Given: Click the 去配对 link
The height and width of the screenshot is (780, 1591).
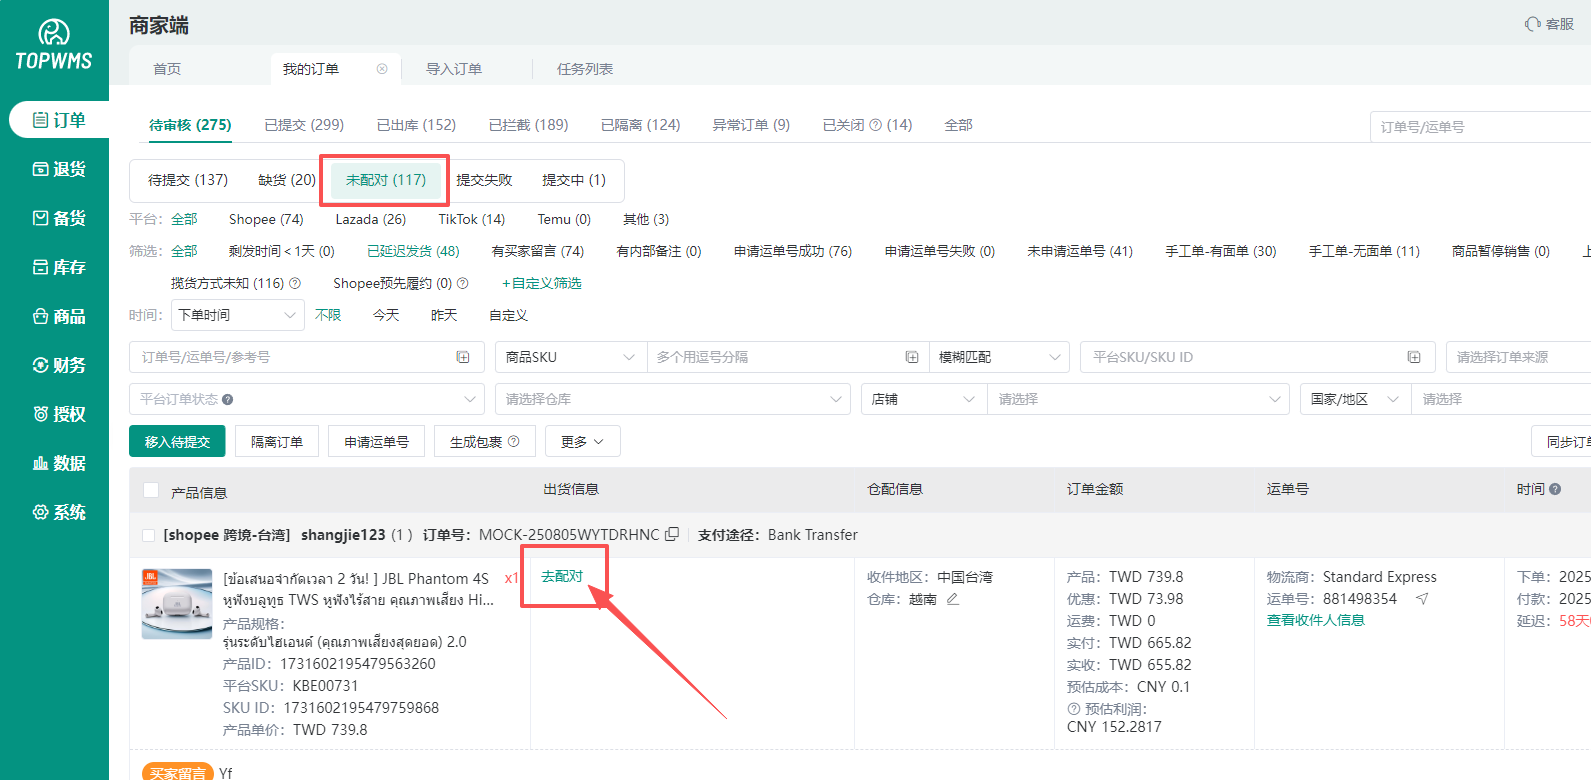Looking at the screenshot, I should click(x=562, y=576).
